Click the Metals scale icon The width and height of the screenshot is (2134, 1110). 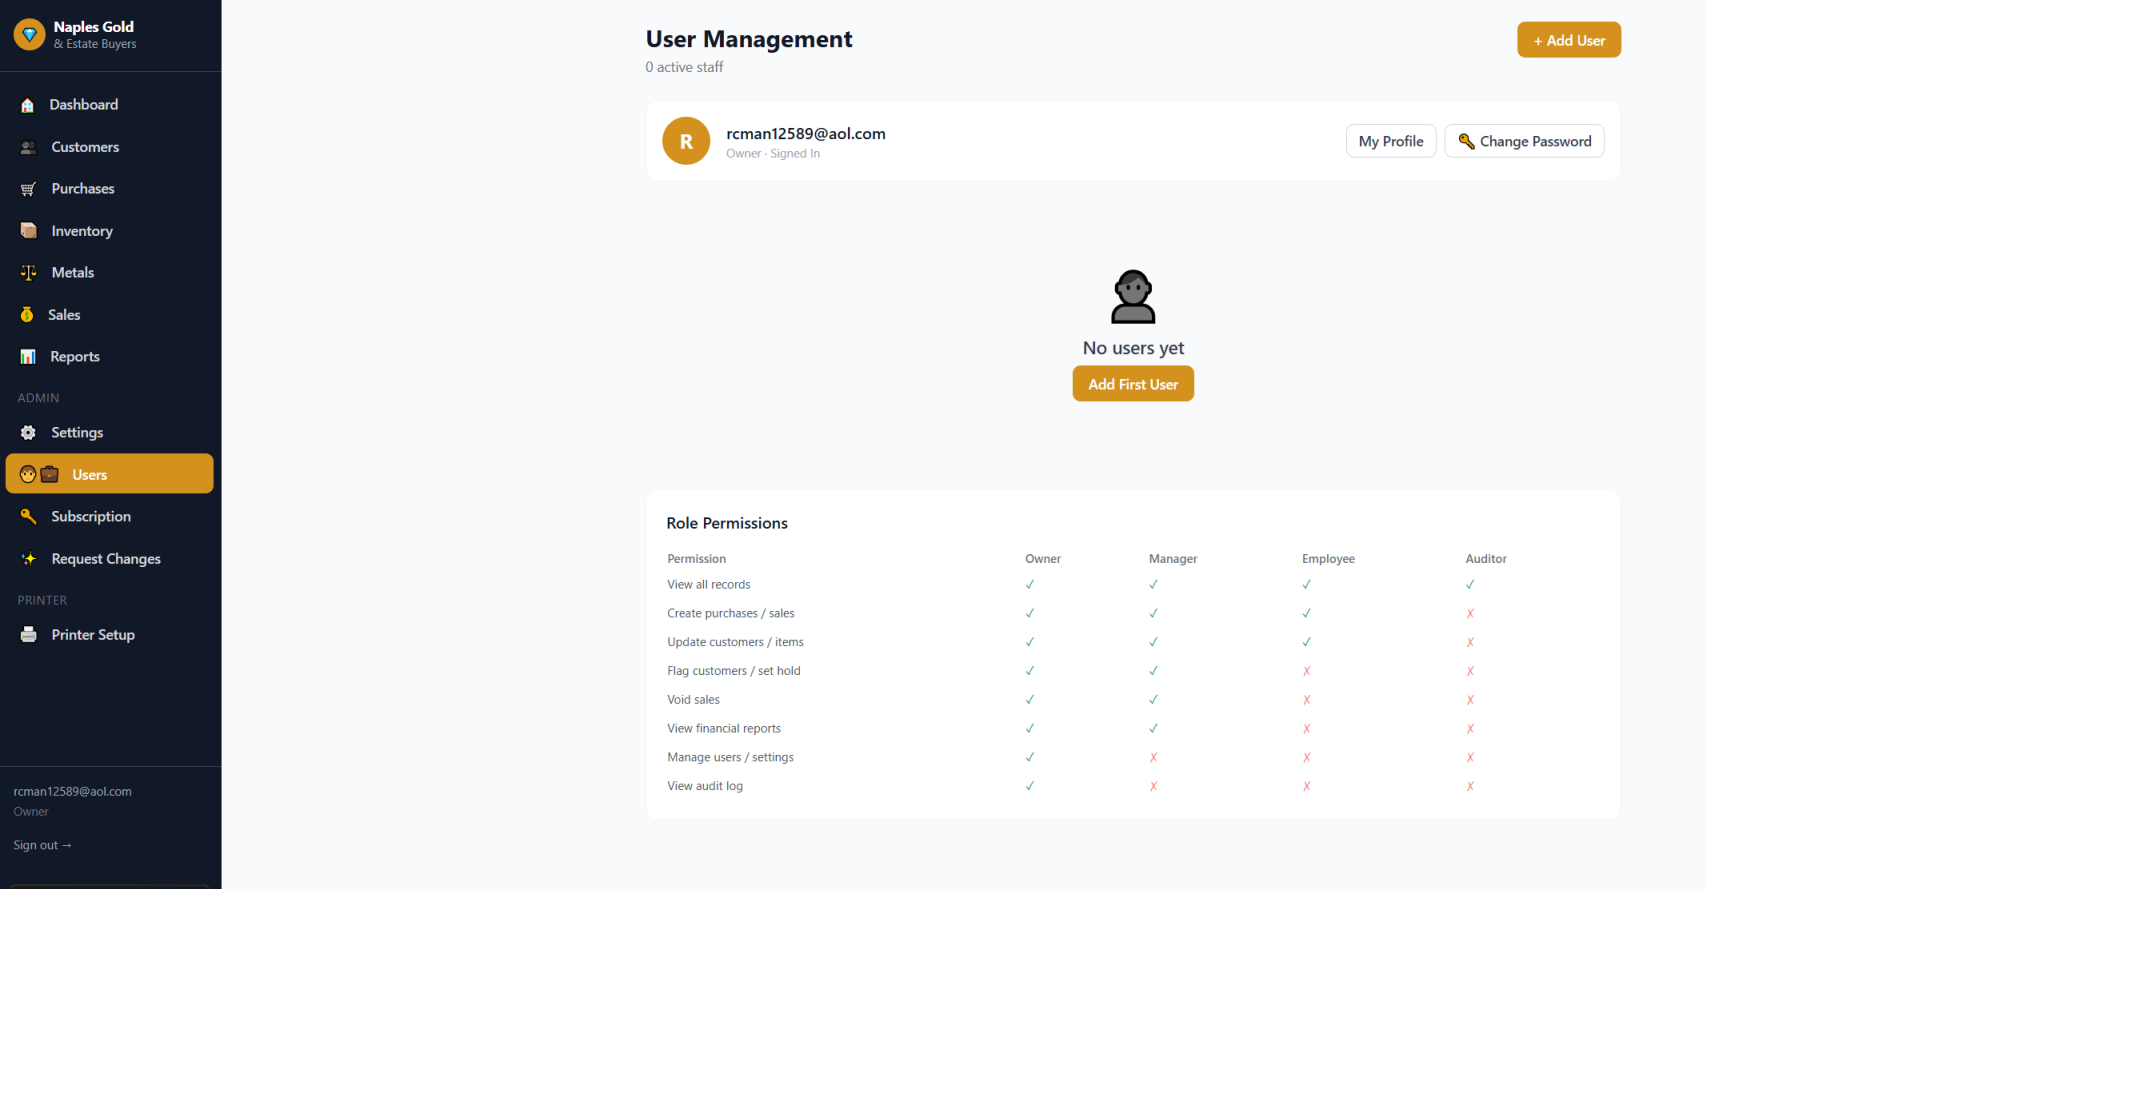tap(28, 273)
